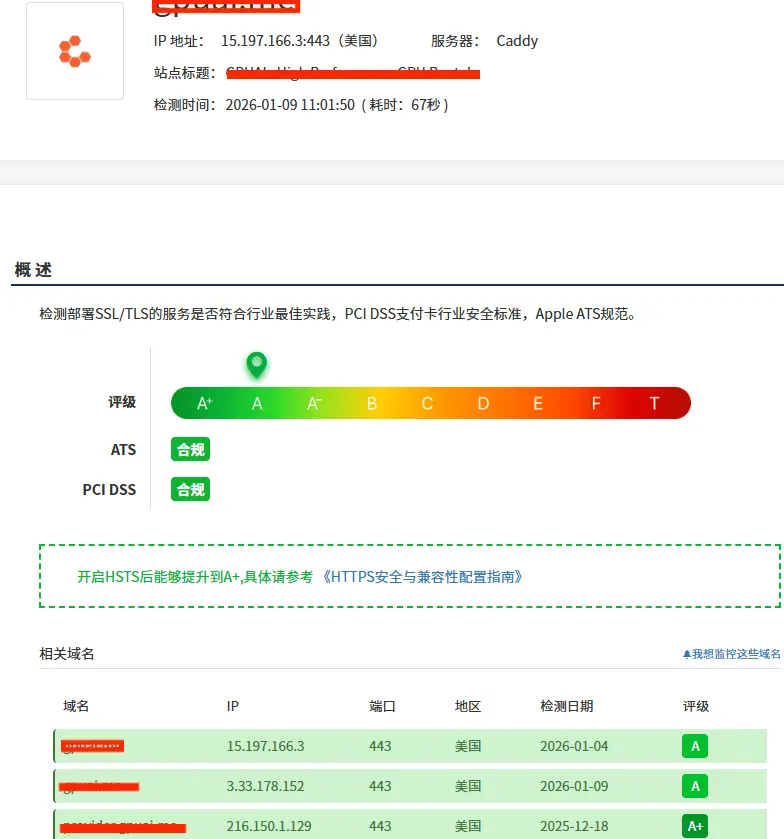The image size is (784, 839).
Task: Click the D grade on the rating bar
Action: pos(483,403)
